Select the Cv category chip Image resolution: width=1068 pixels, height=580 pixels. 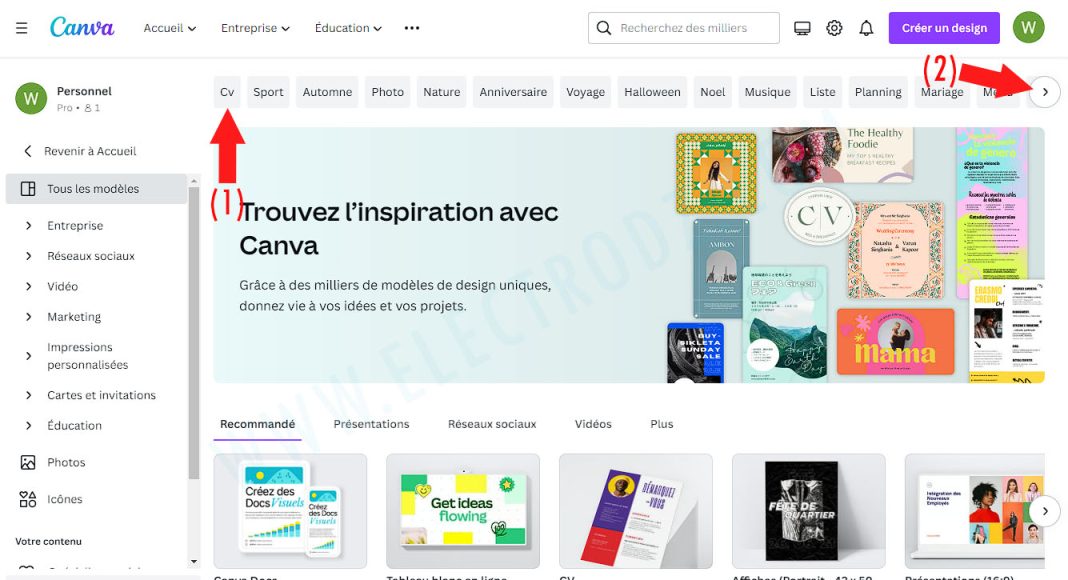(x=227, y=92)
